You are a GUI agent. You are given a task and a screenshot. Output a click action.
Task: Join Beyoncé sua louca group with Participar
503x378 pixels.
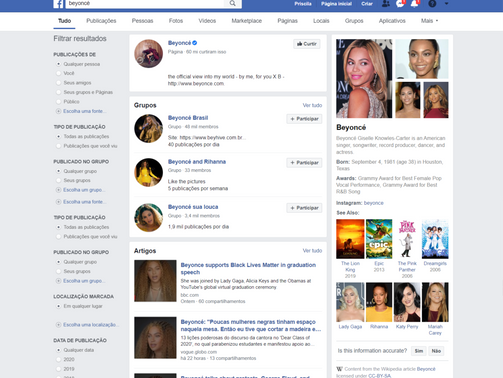point(304,208)
